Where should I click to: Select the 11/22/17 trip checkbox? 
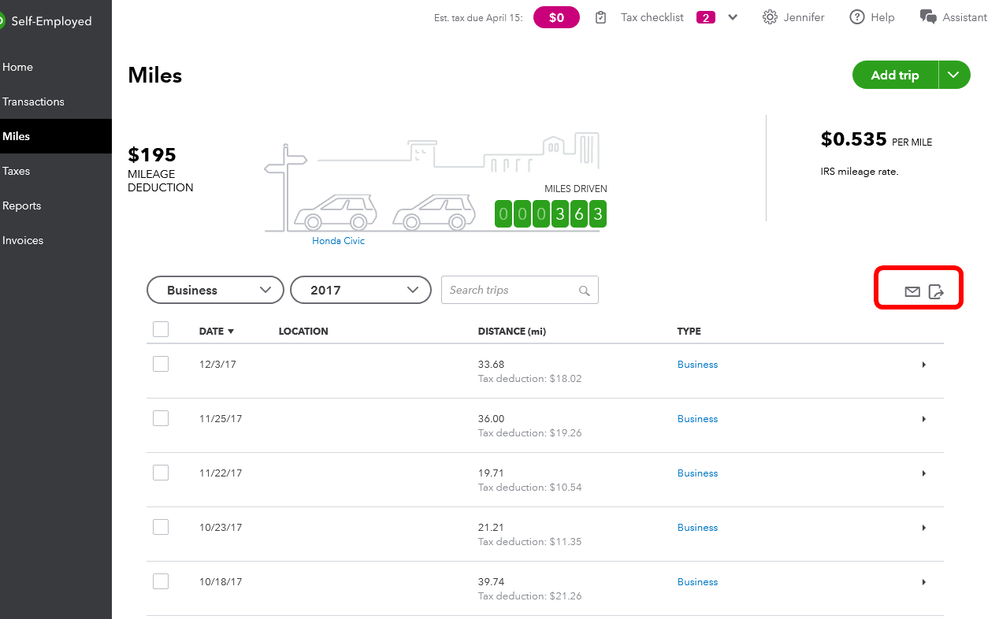pos(161,473)
